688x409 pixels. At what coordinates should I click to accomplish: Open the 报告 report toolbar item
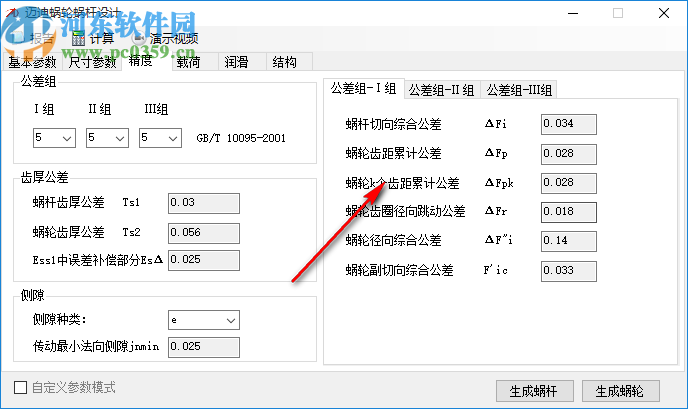(32, 39)
